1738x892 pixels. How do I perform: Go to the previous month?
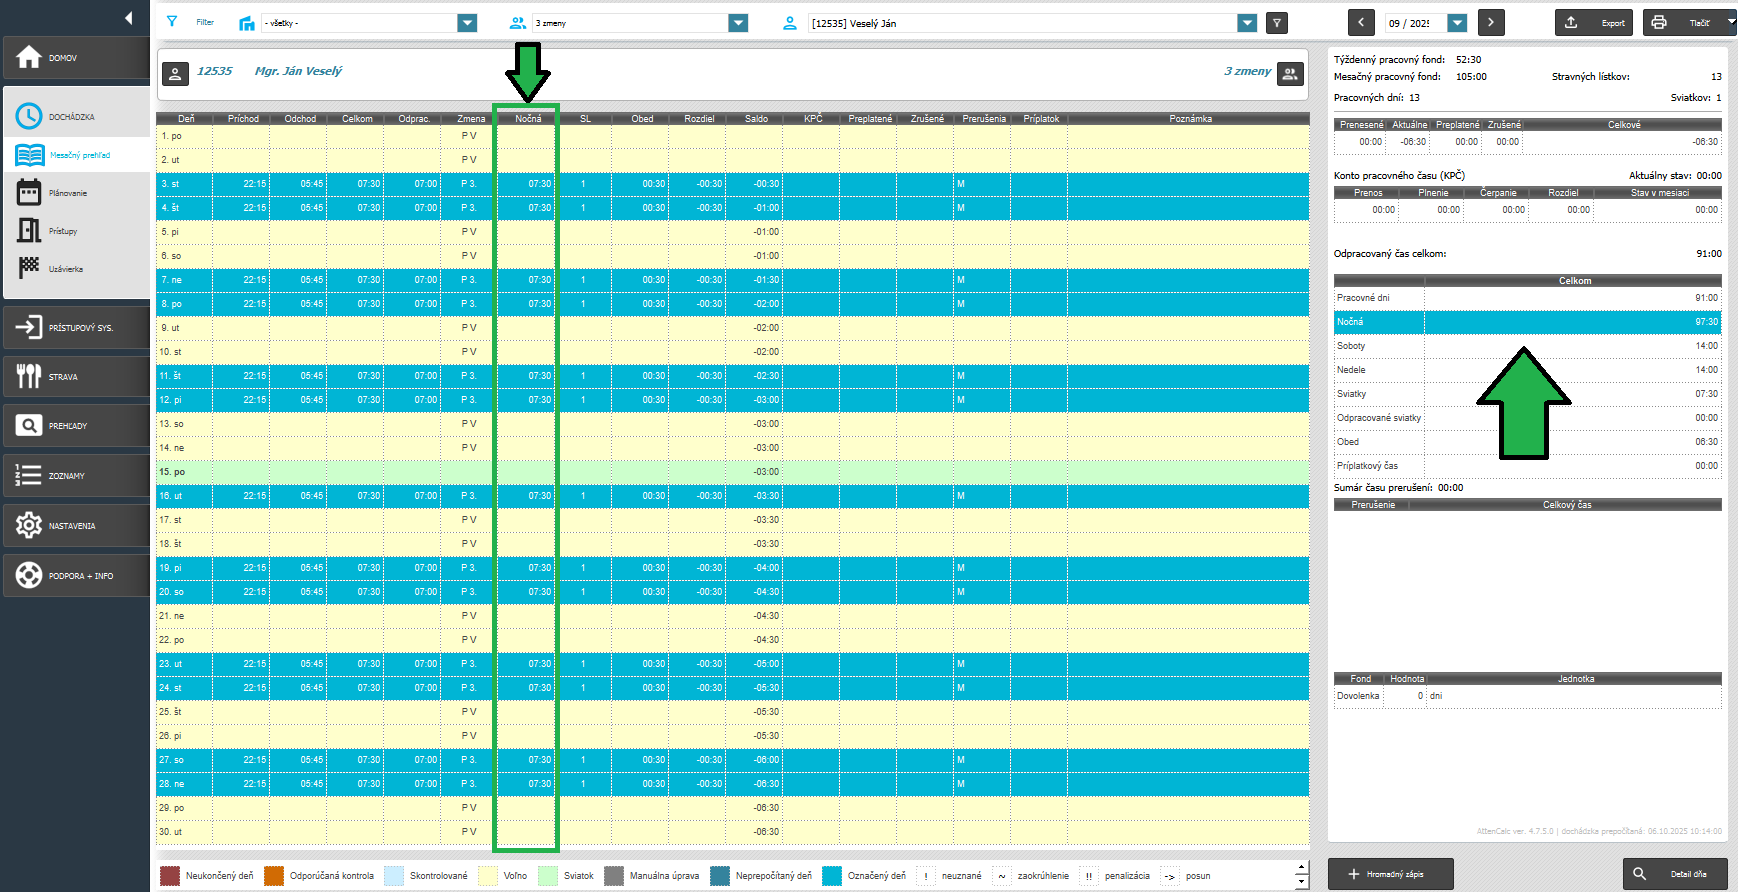(x=1361, y=22)
